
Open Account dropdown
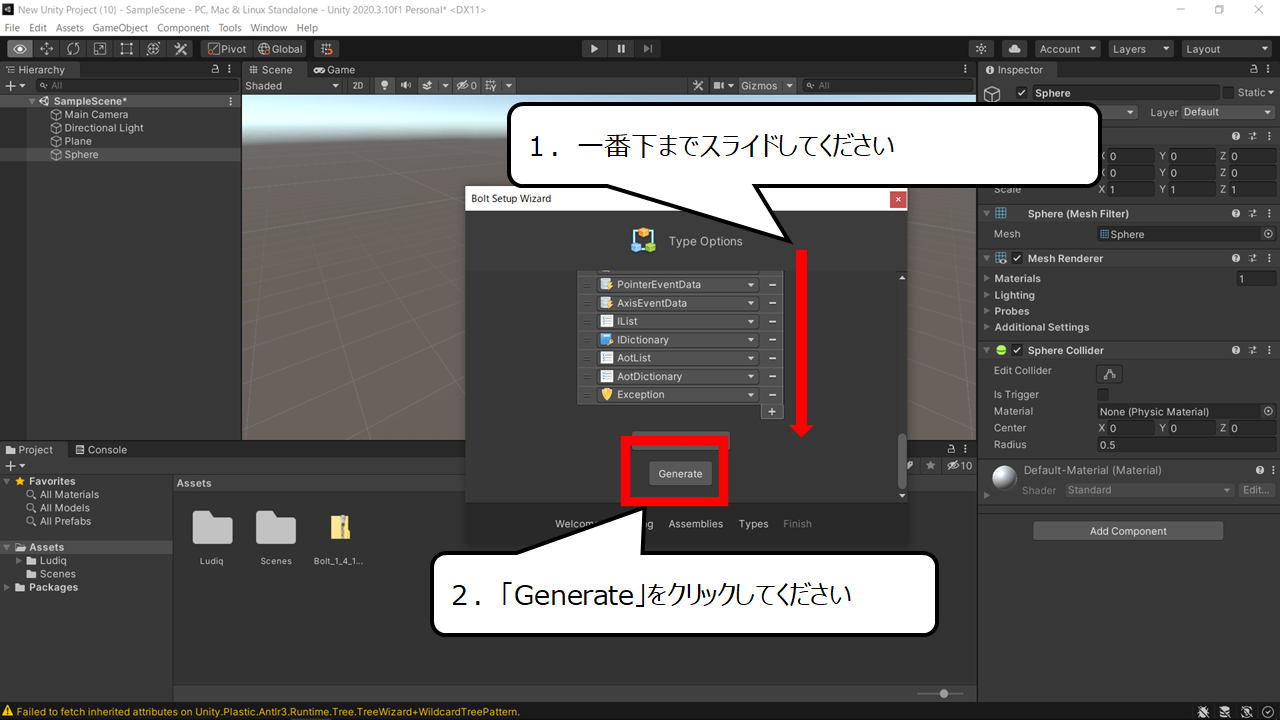(1067, 49)
